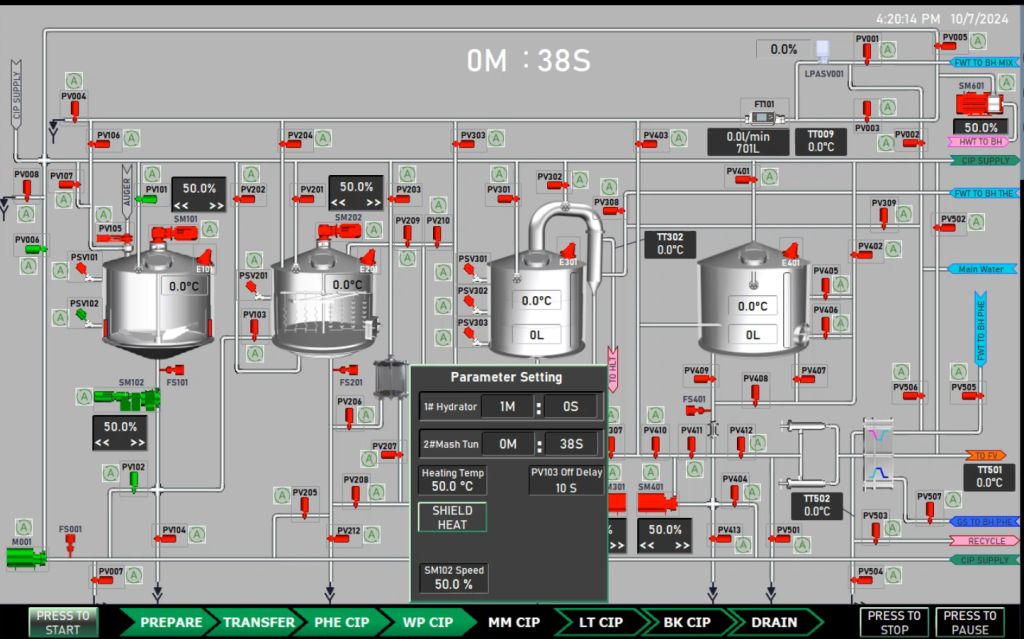Click the green PV006 valve icon
This screenshot has height=639, width=1024.
point(35,249)
